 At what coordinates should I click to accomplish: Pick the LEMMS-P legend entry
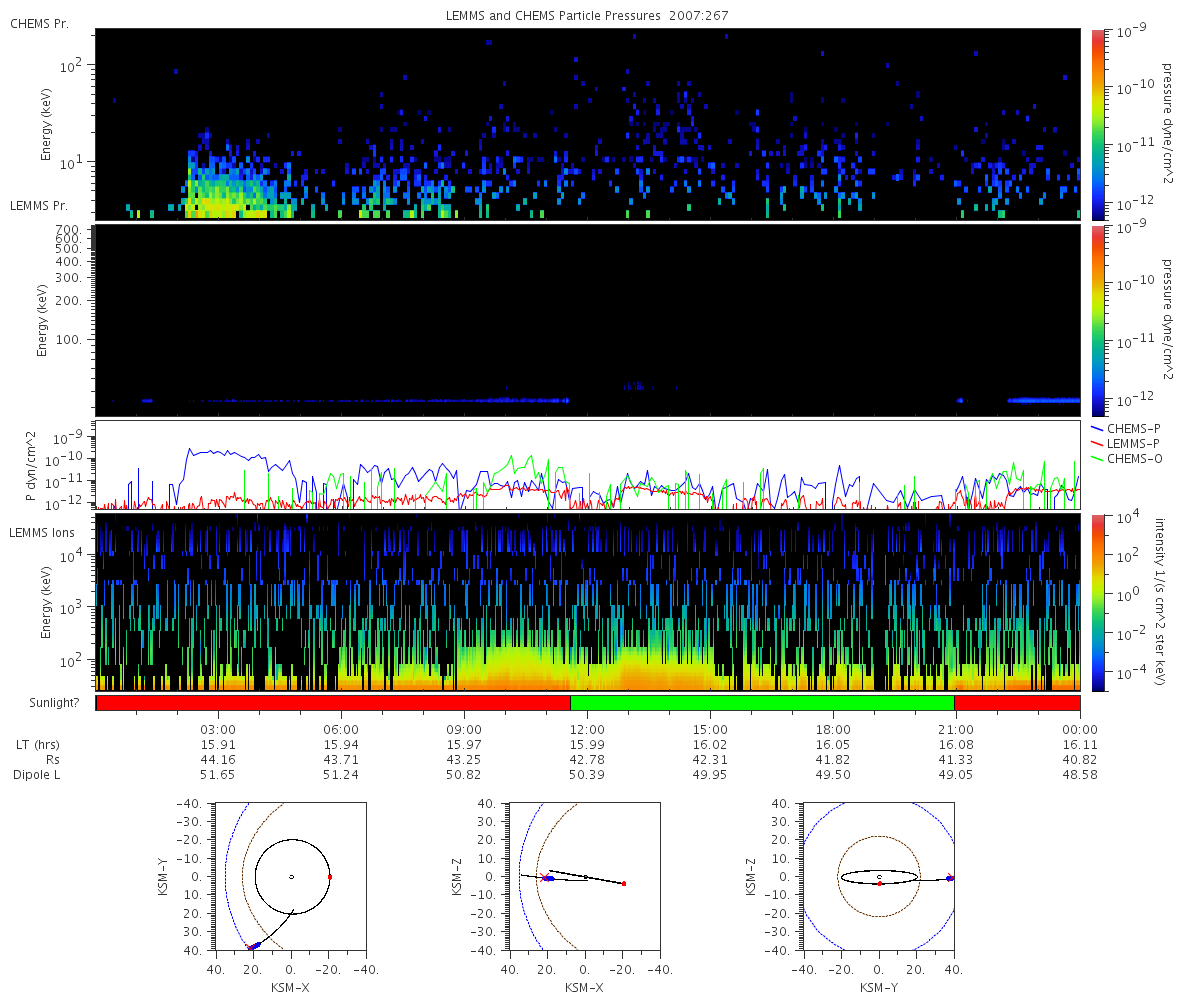click(x=1125, y=443)
